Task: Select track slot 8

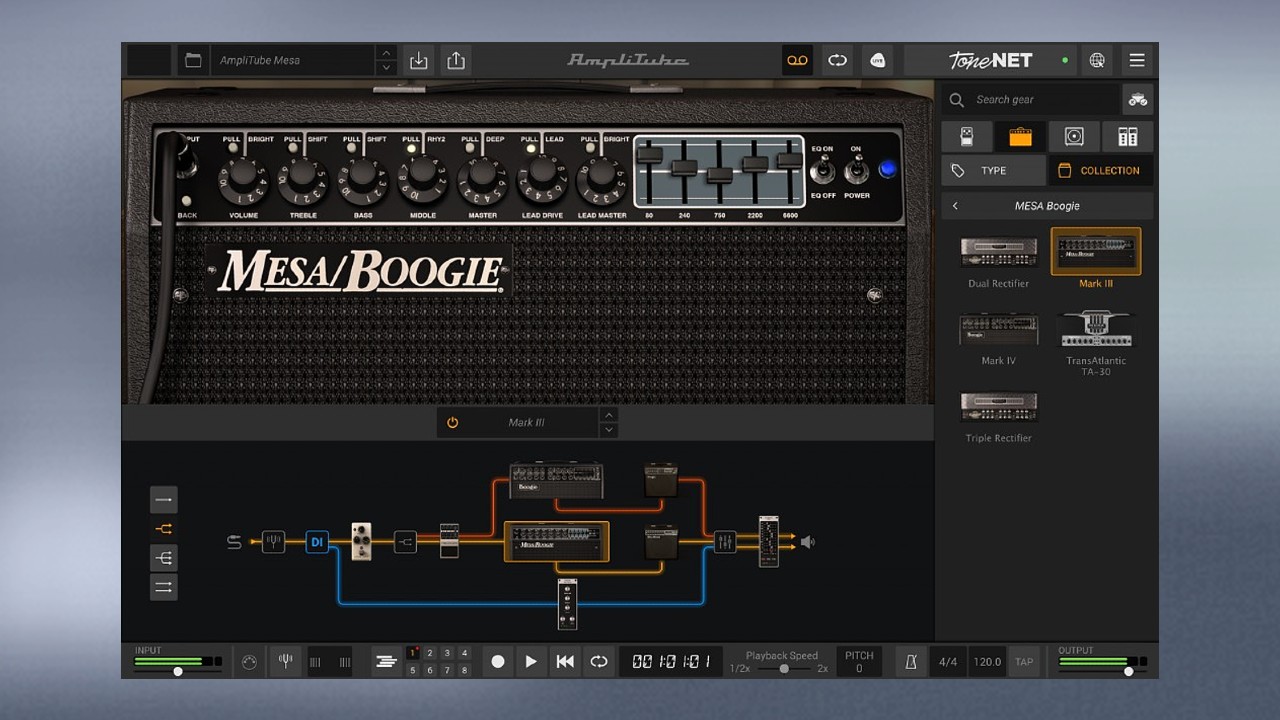Action: (x=464, y=670)
